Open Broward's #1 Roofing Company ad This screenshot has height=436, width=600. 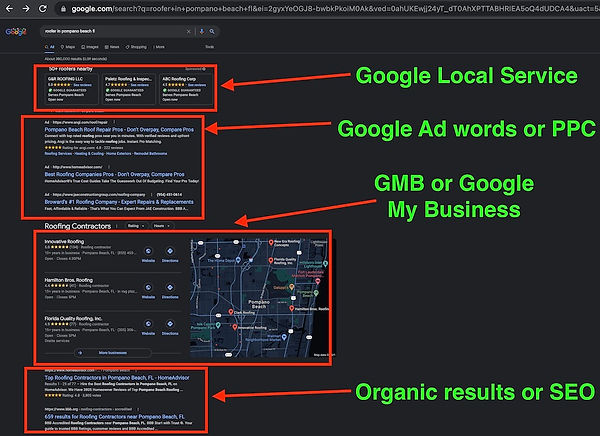click(x=119, y=202)
